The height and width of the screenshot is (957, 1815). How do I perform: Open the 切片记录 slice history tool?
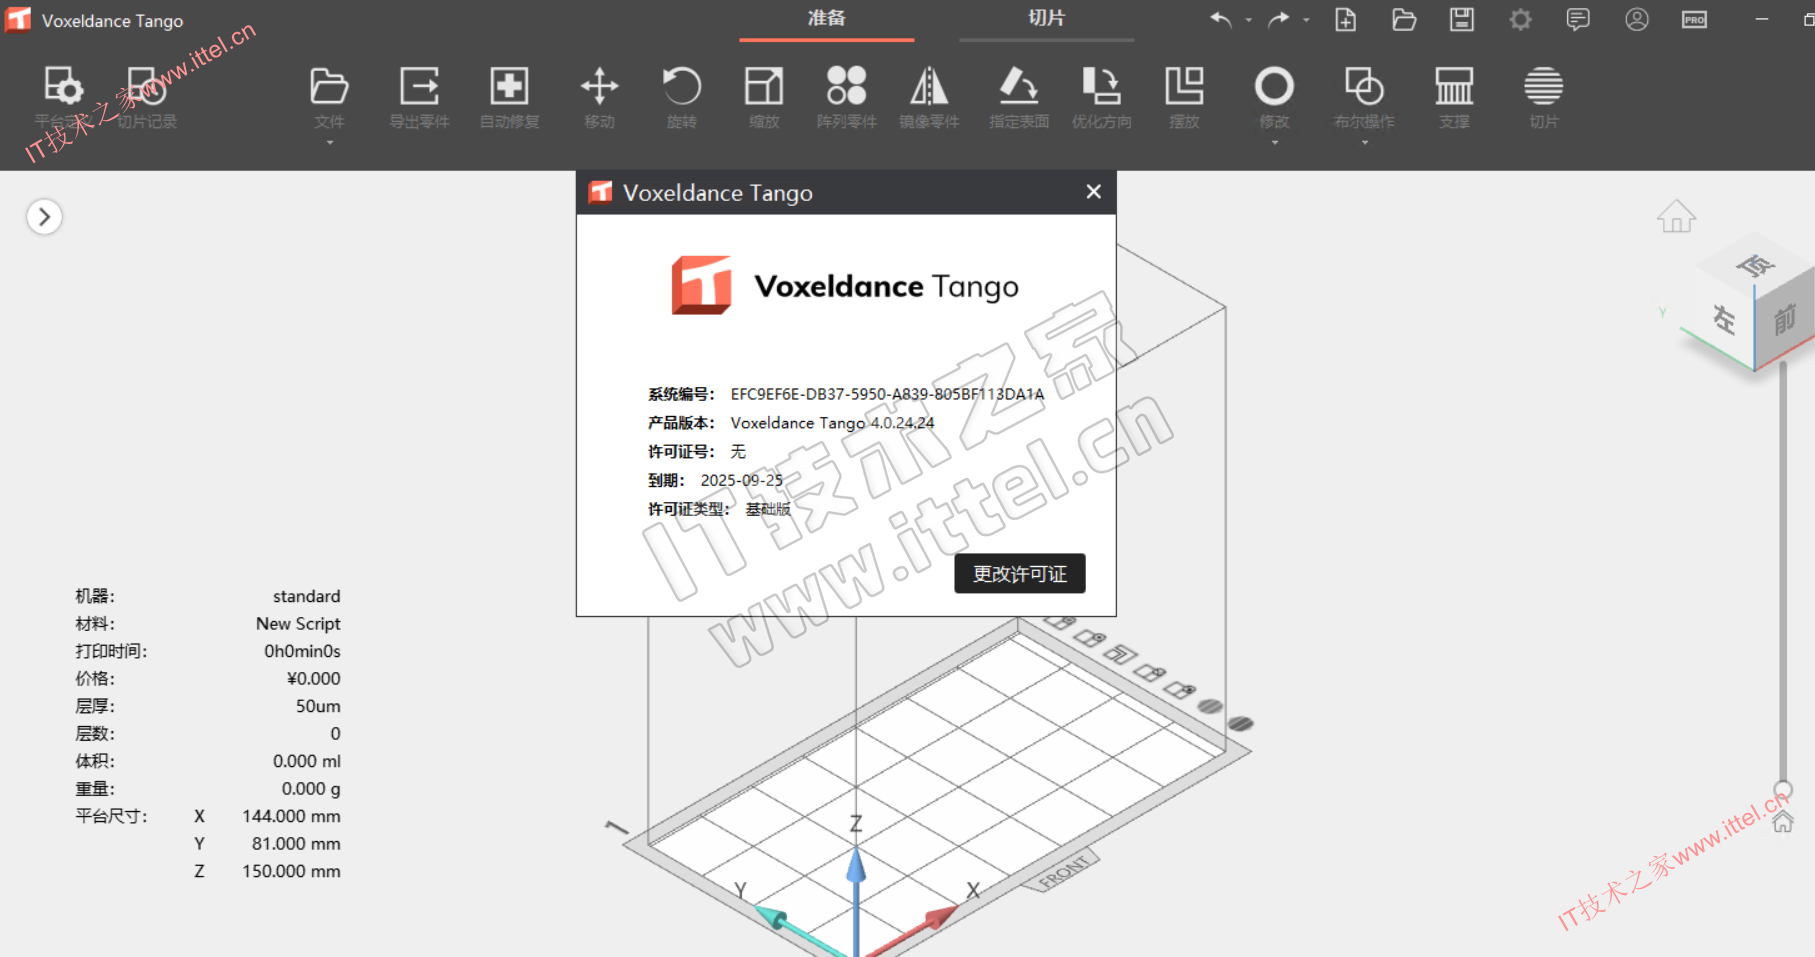point(147,97)
